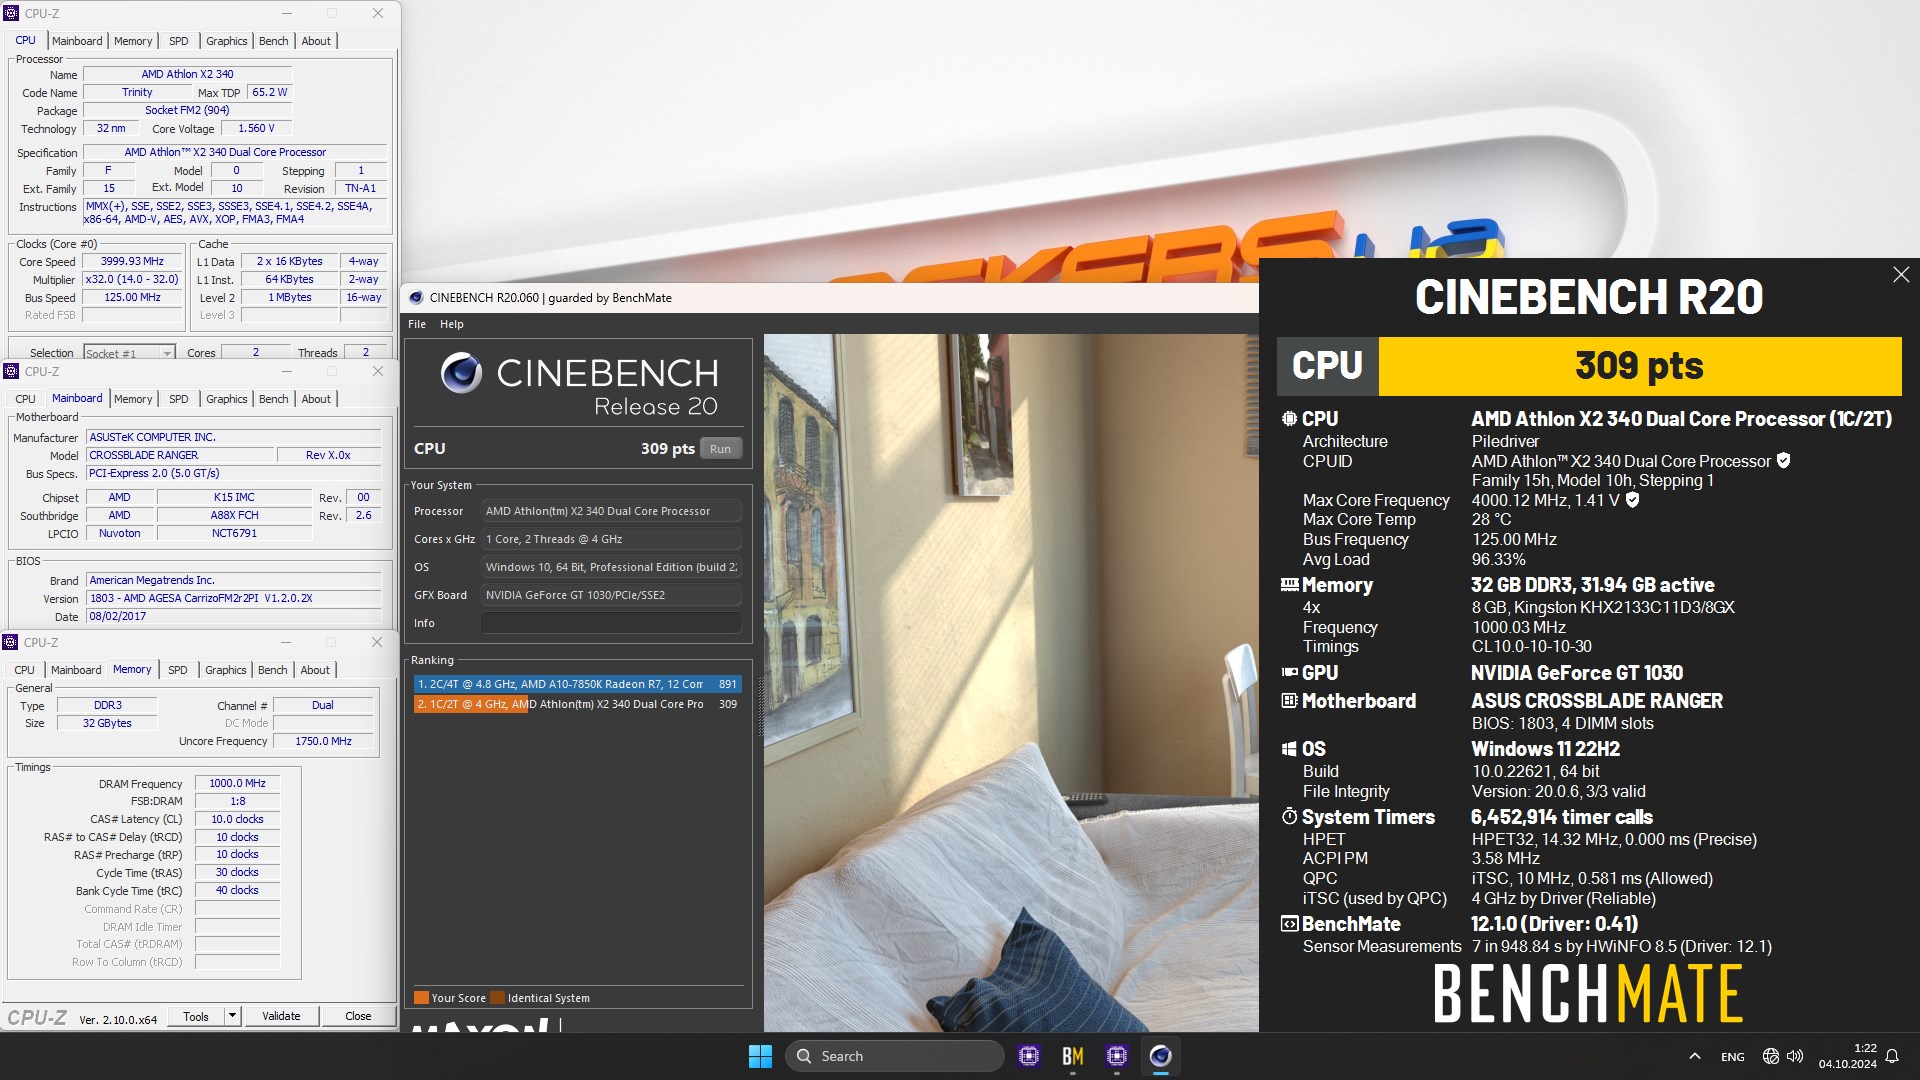Viewport: 1920px width, 1080px height.
Task: Select the A10-7850K ranking entry
Action: click(577, 684)
